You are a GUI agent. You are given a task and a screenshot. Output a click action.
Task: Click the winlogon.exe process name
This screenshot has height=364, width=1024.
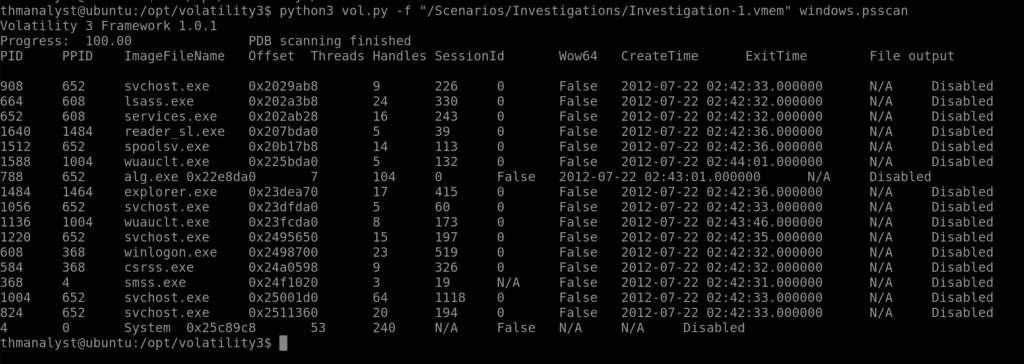click(x=170, y=252)
